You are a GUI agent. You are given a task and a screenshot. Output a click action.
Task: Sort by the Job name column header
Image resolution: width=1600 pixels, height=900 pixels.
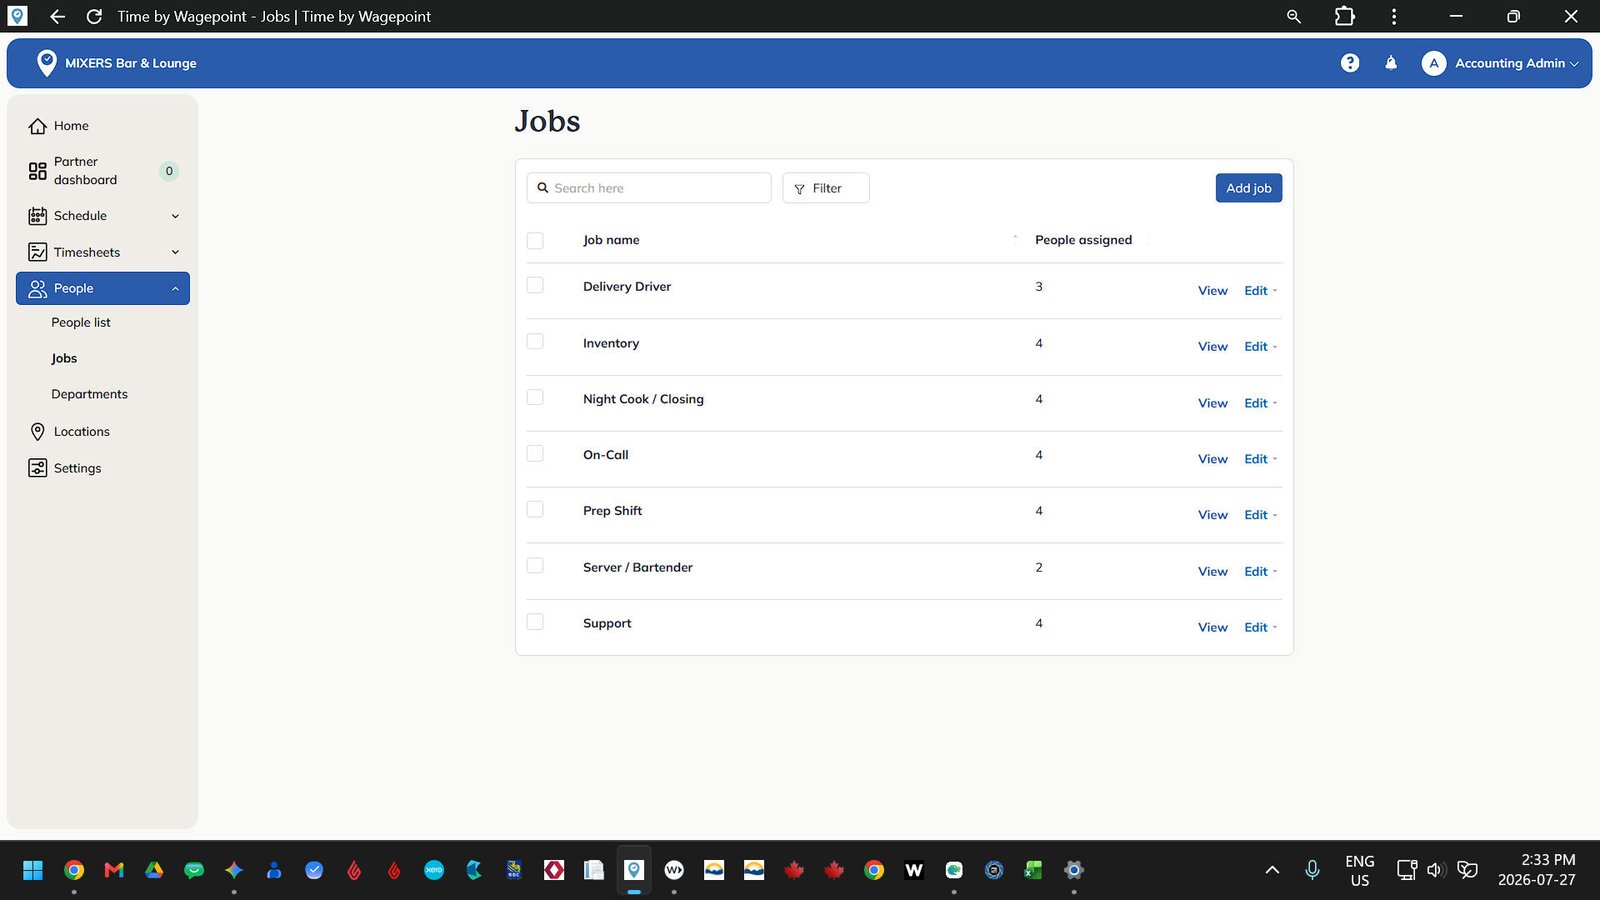pos(611,240)
